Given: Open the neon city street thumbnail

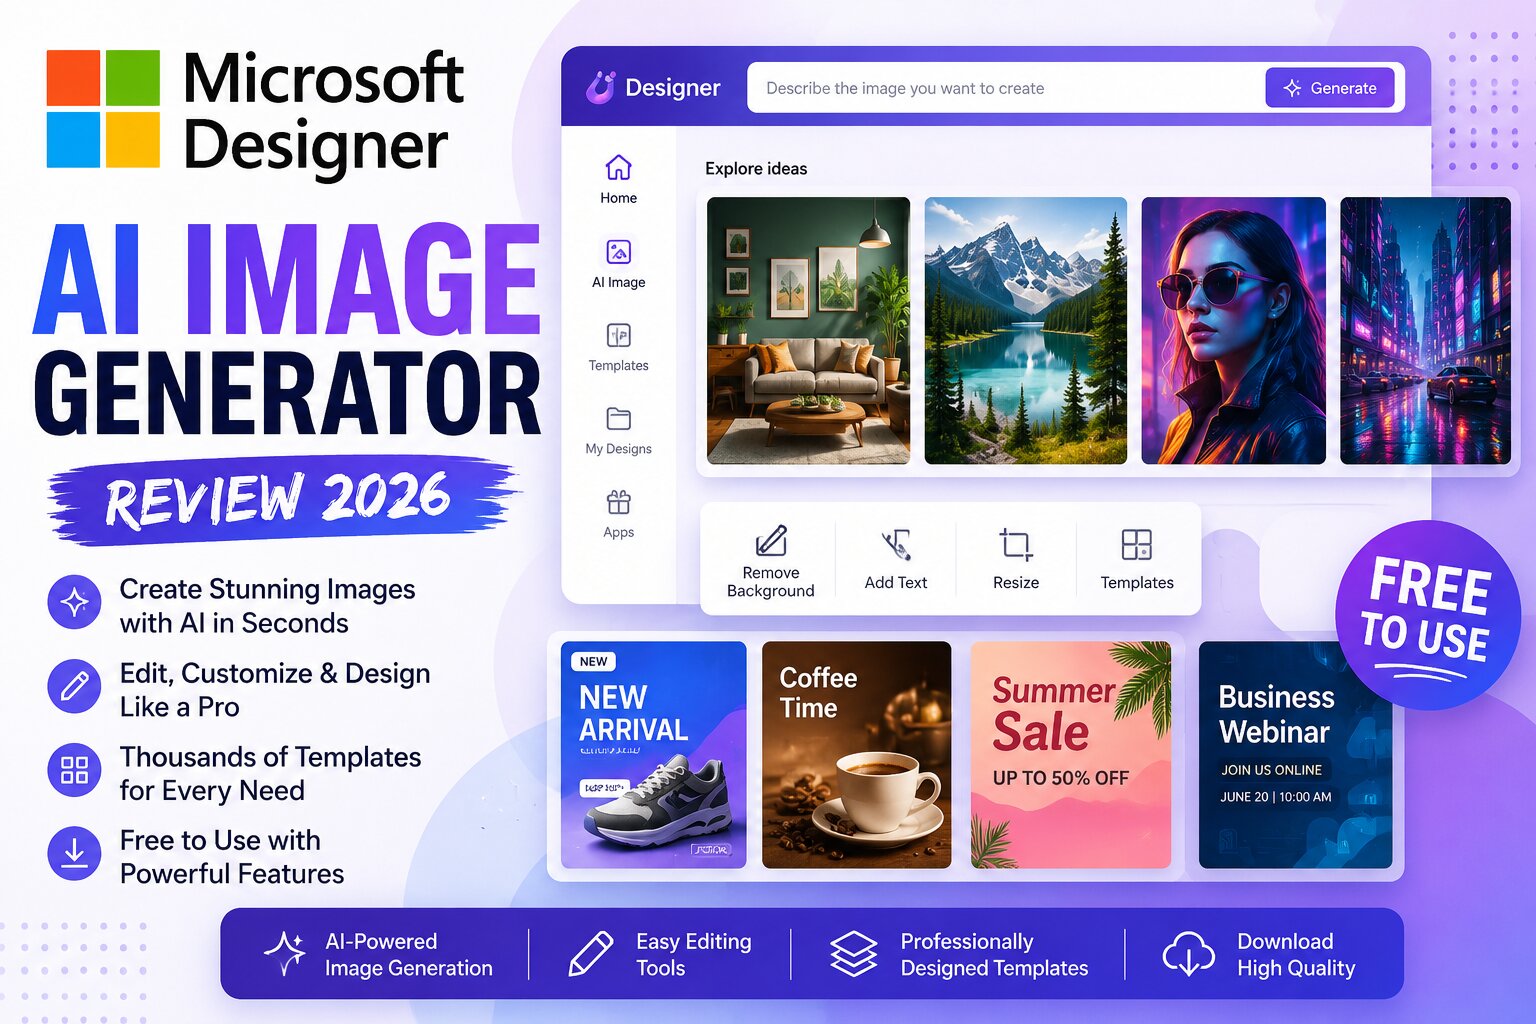Looking at the screenshot, I should coord(1425,331).
